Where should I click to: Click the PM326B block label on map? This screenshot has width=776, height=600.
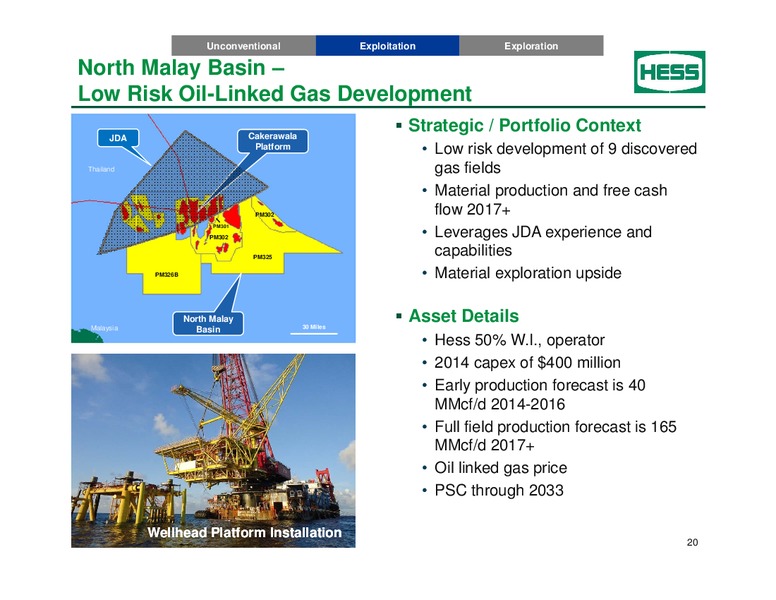166,275
